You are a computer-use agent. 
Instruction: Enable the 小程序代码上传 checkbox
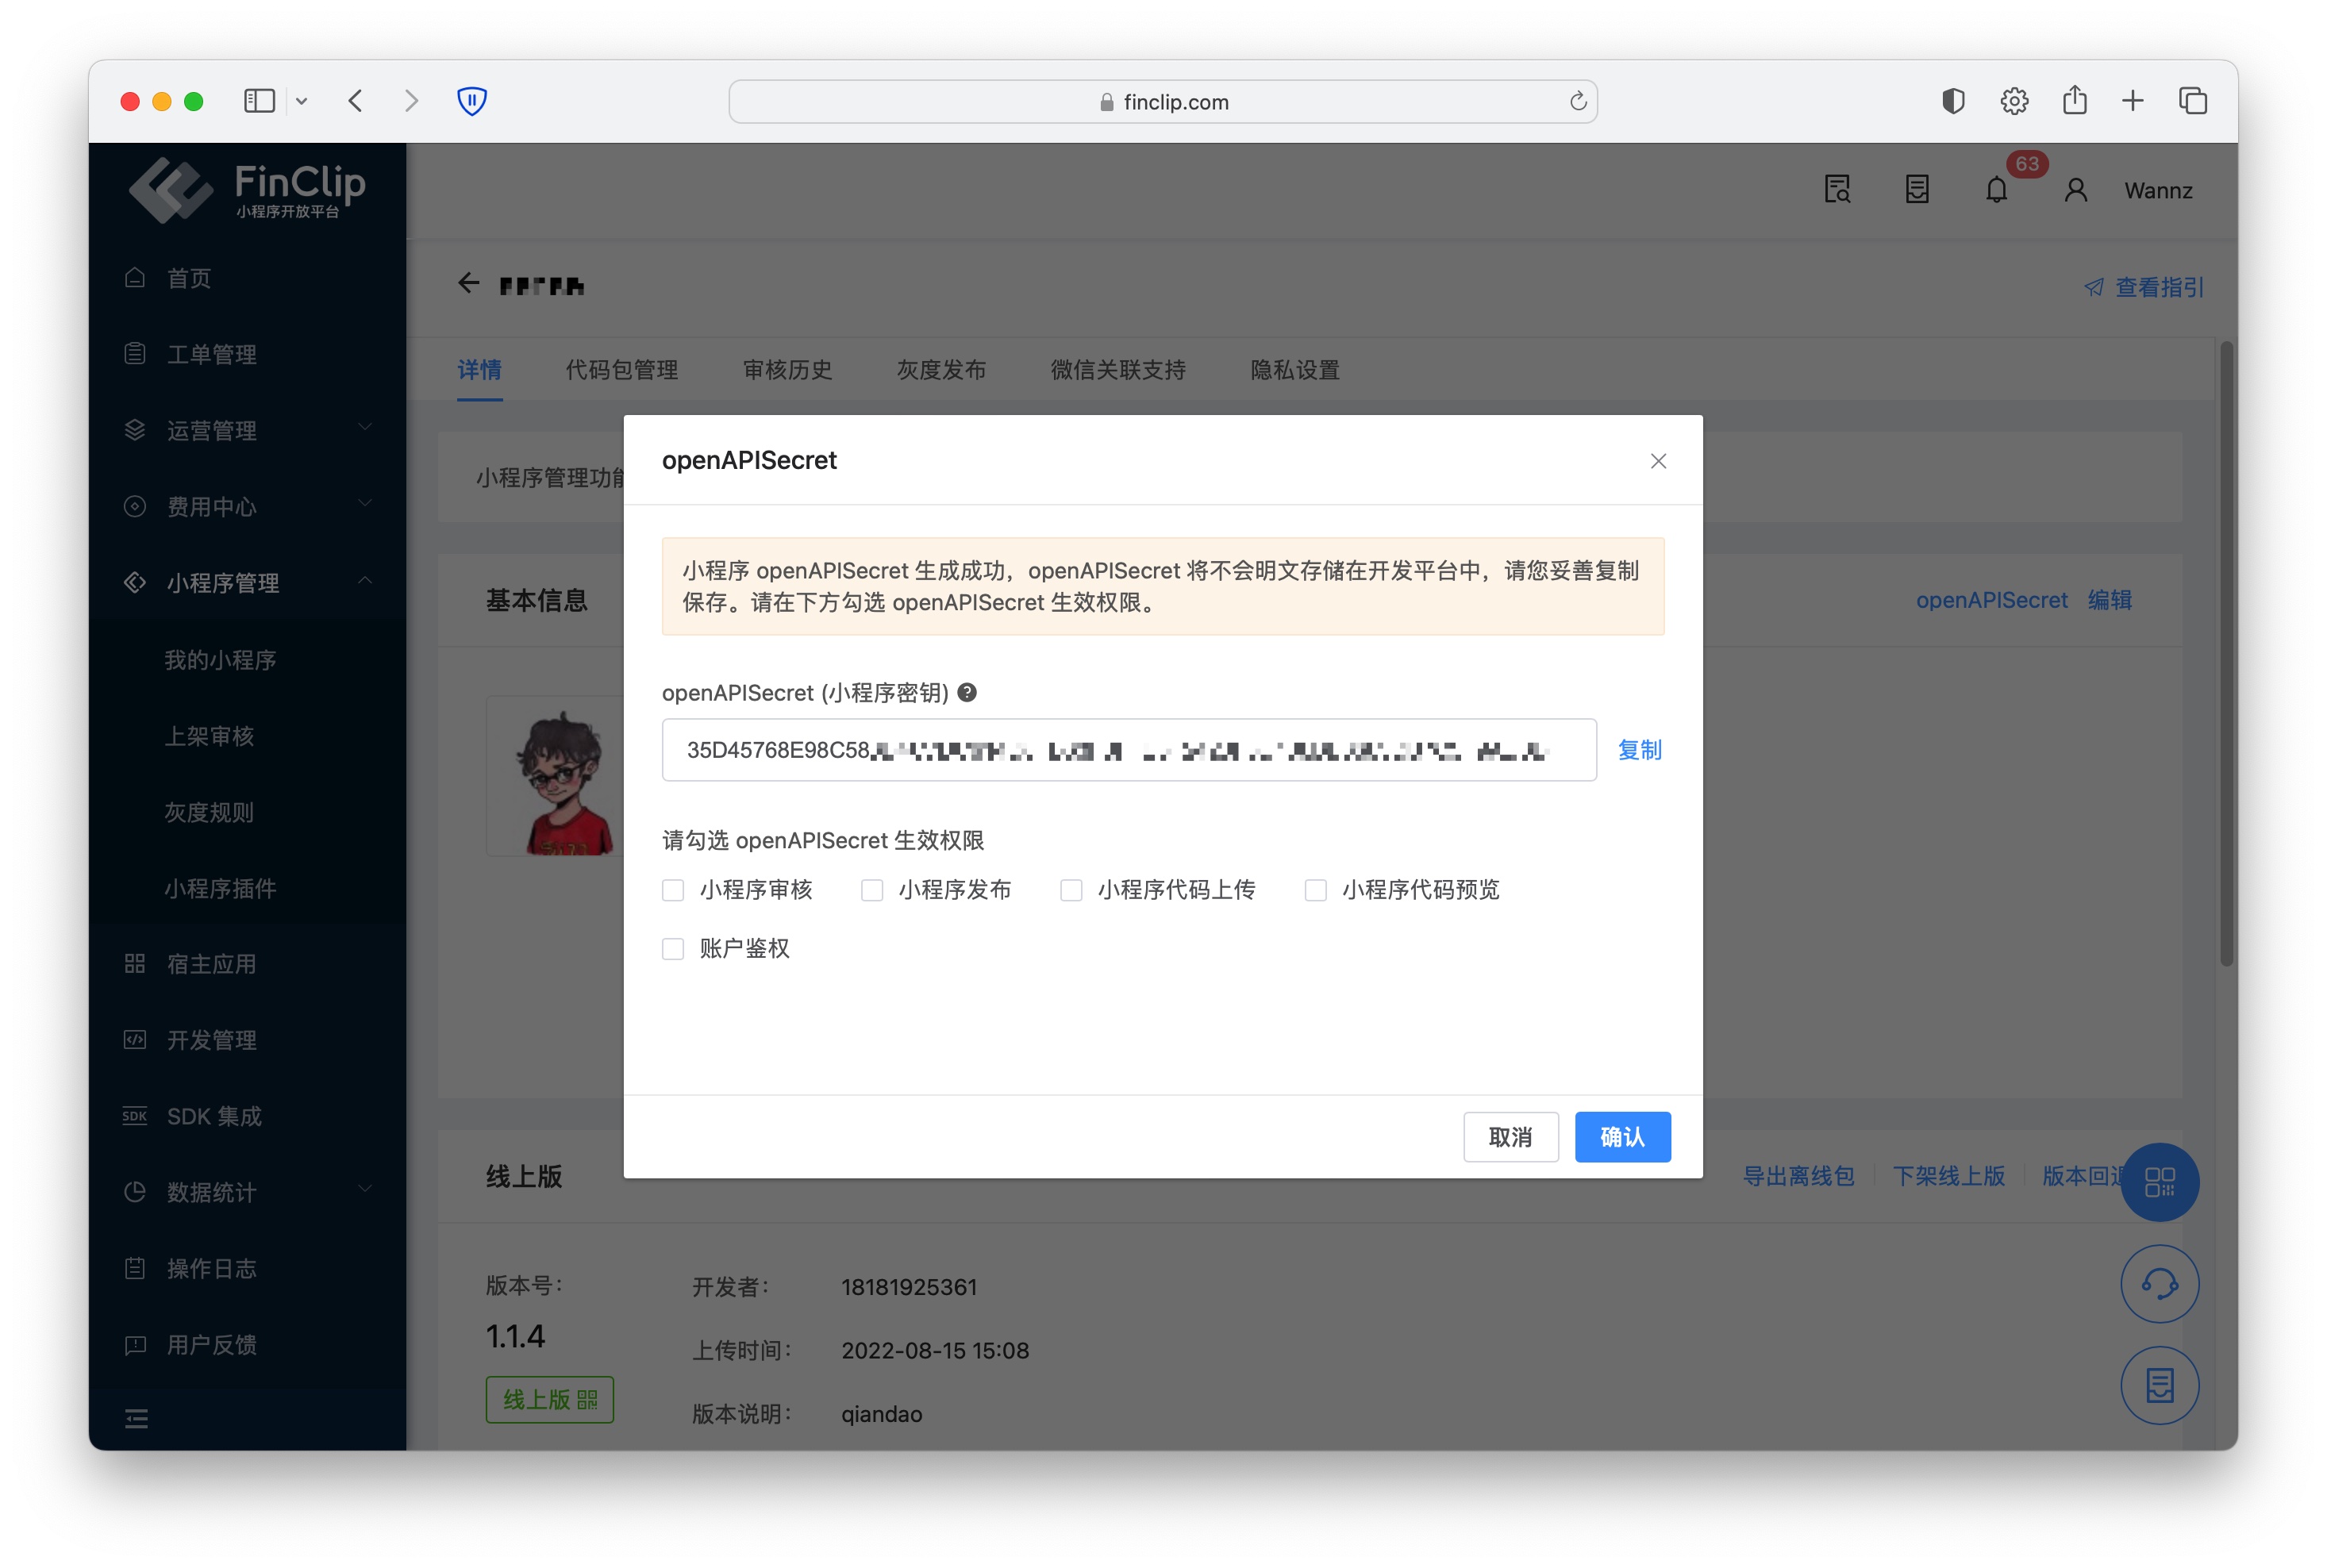point(1071,890)
